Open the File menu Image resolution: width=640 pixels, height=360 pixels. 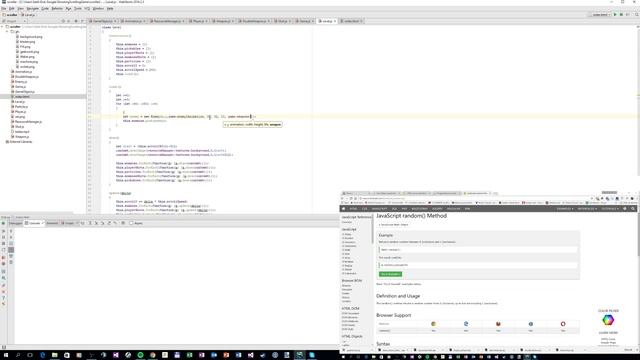tap(4, 8)
